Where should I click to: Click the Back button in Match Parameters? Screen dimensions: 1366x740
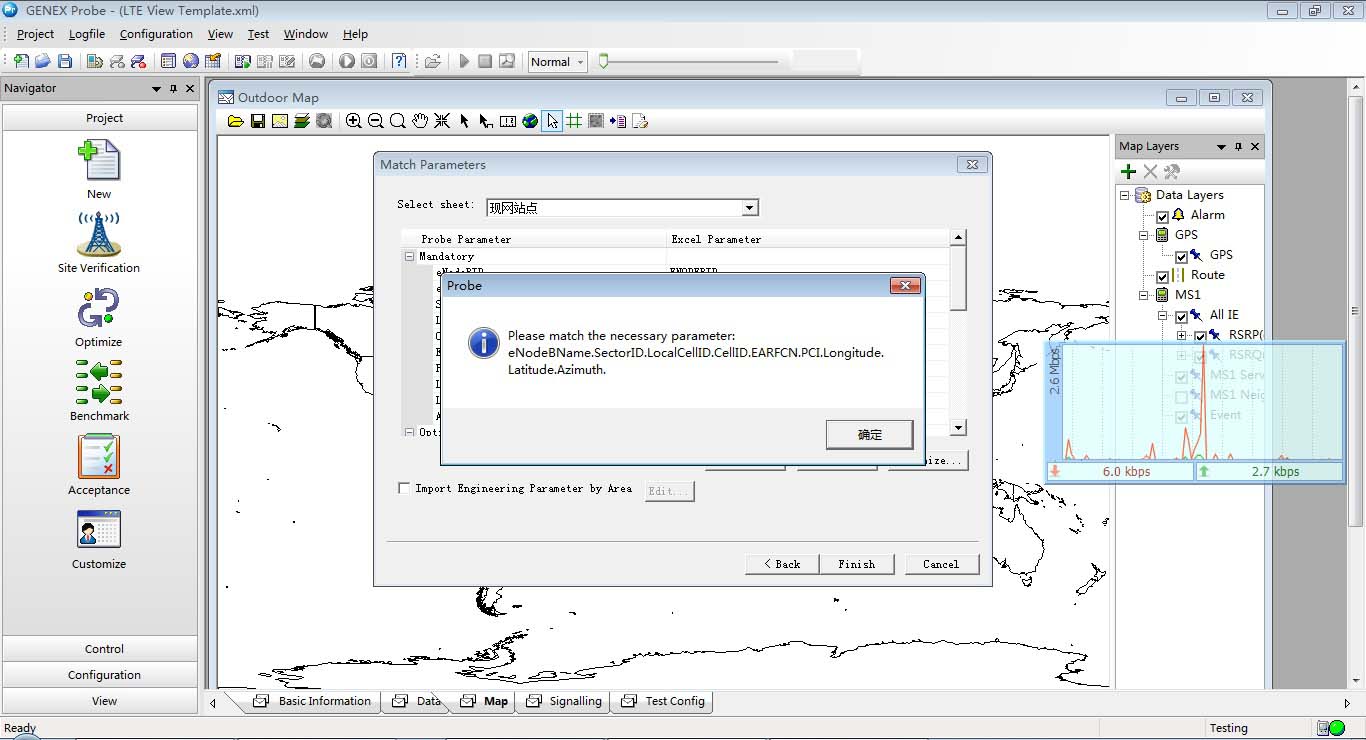[782, 564]
